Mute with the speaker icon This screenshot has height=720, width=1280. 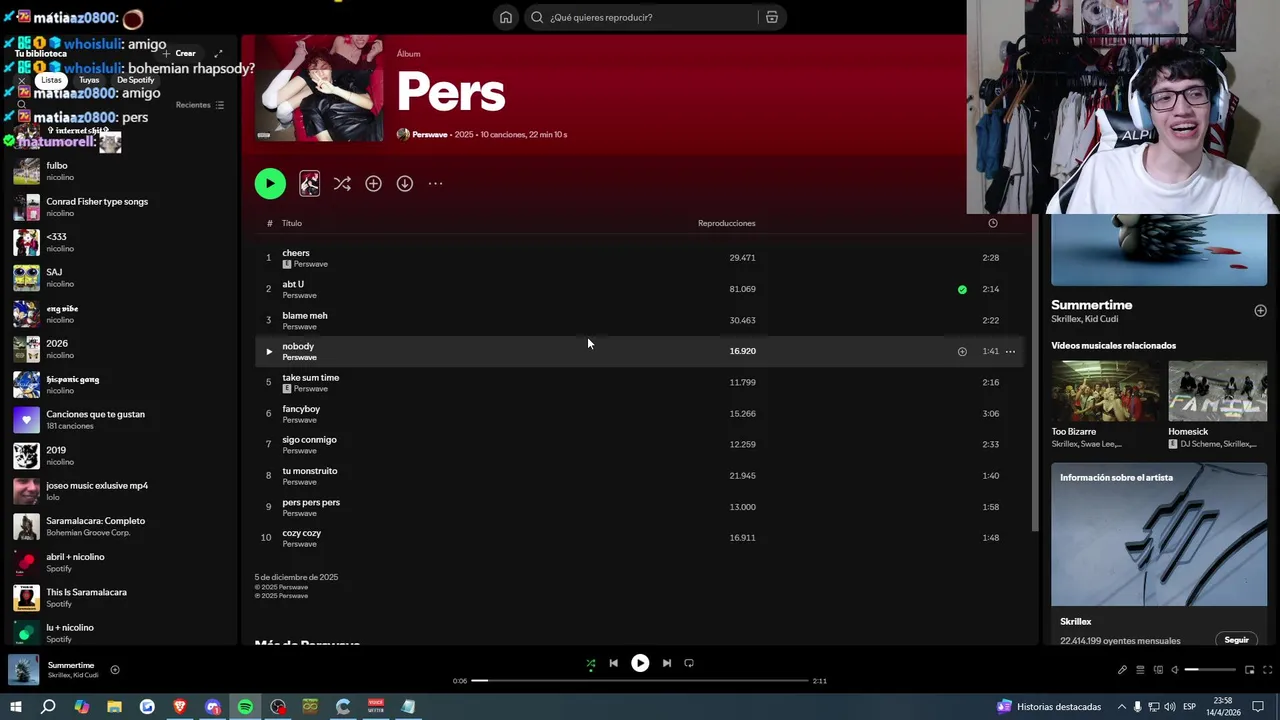tap(1175, 670)
